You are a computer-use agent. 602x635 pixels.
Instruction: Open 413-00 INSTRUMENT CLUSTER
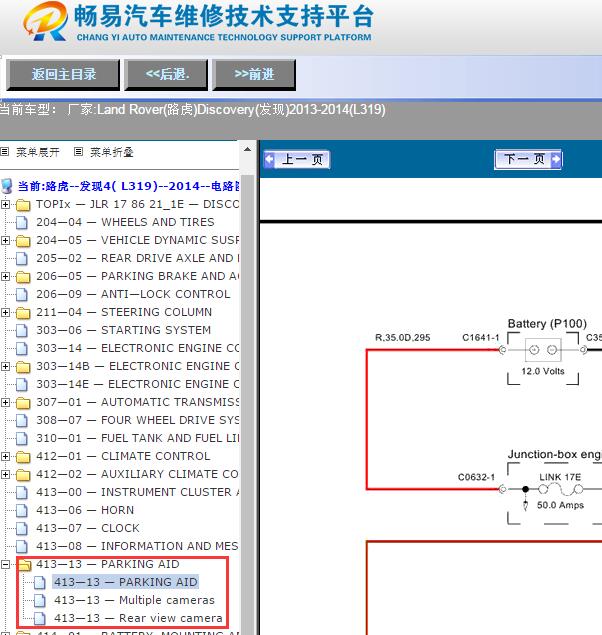coord(138,492)
